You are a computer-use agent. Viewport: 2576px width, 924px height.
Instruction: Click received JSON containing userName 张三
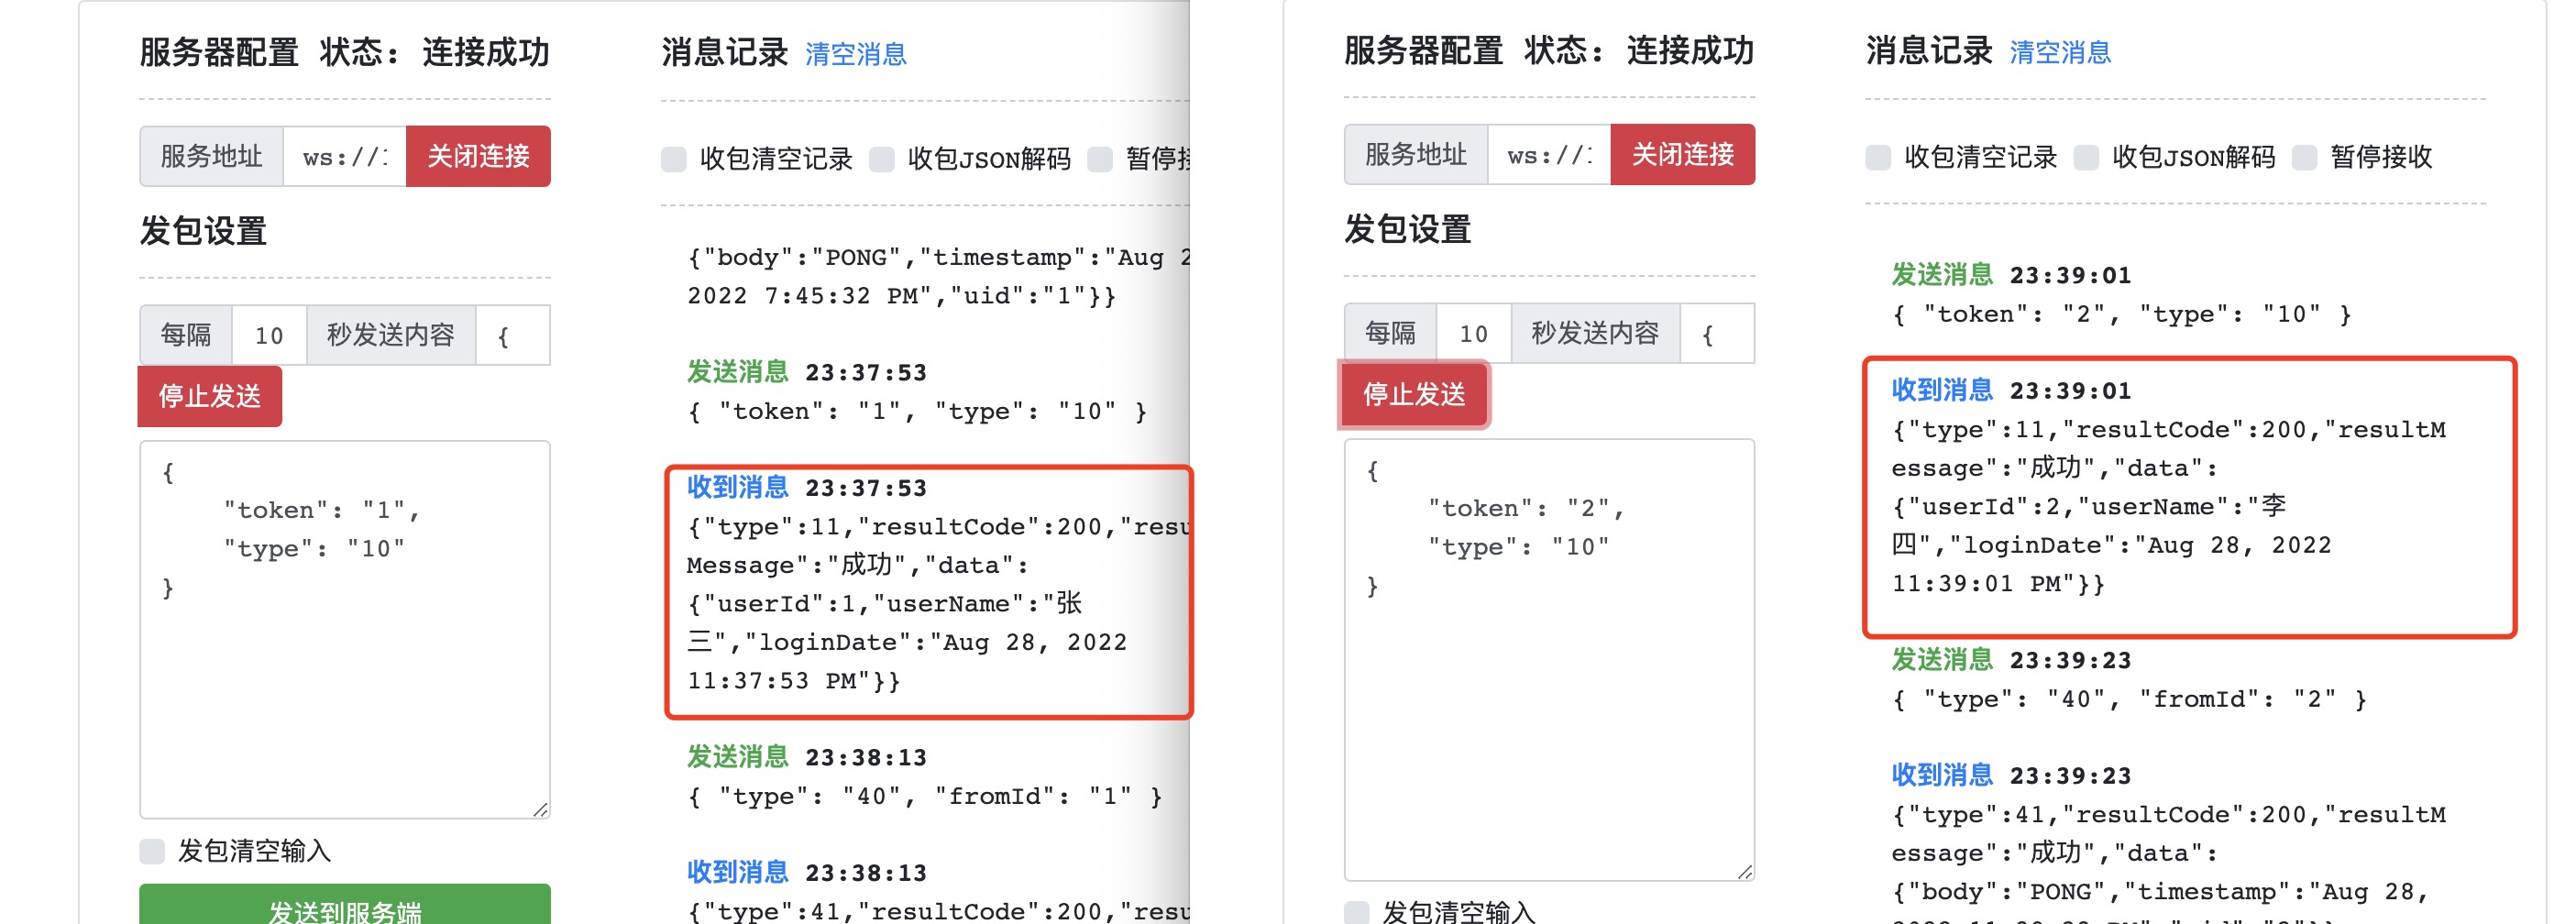coord(938,604)
